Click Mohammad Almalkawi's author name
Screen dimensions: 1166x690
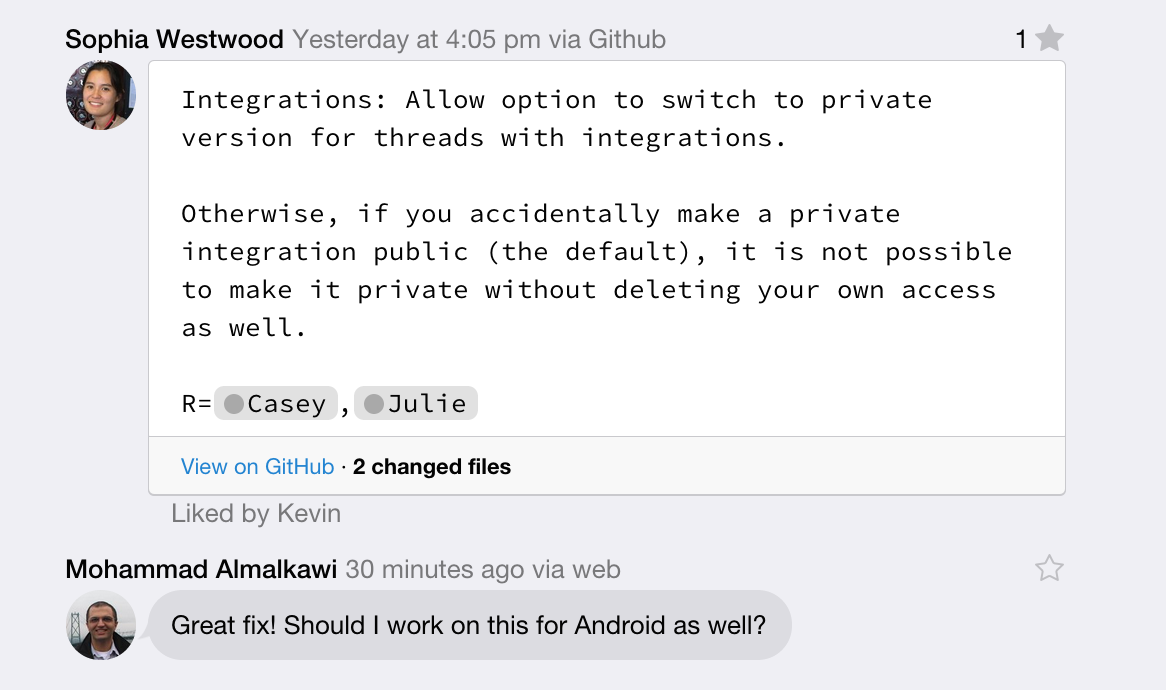(x=202, y=570)
